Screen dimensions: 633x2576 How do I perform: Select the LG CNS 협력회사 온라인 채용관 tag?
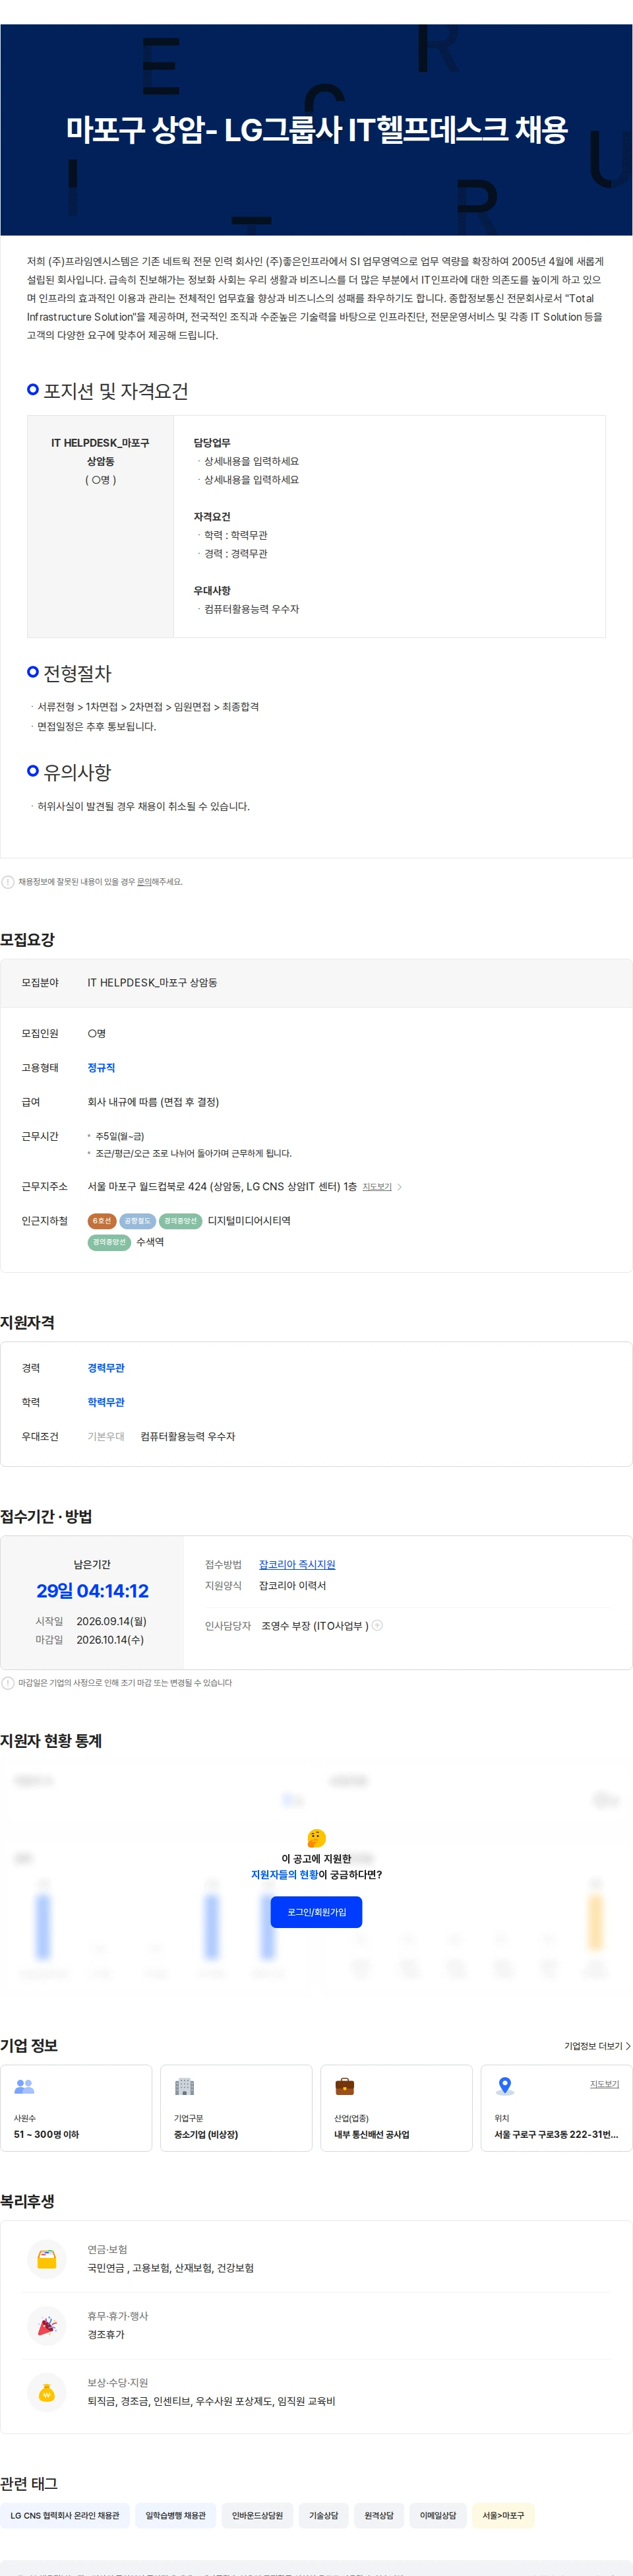65,2515
